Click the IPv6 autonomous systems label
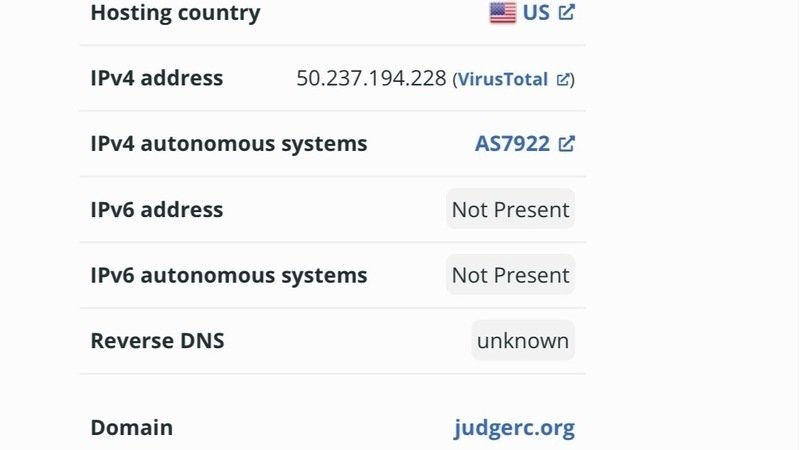Viewport: 800px width, 450px height. (x=229, y=276)
